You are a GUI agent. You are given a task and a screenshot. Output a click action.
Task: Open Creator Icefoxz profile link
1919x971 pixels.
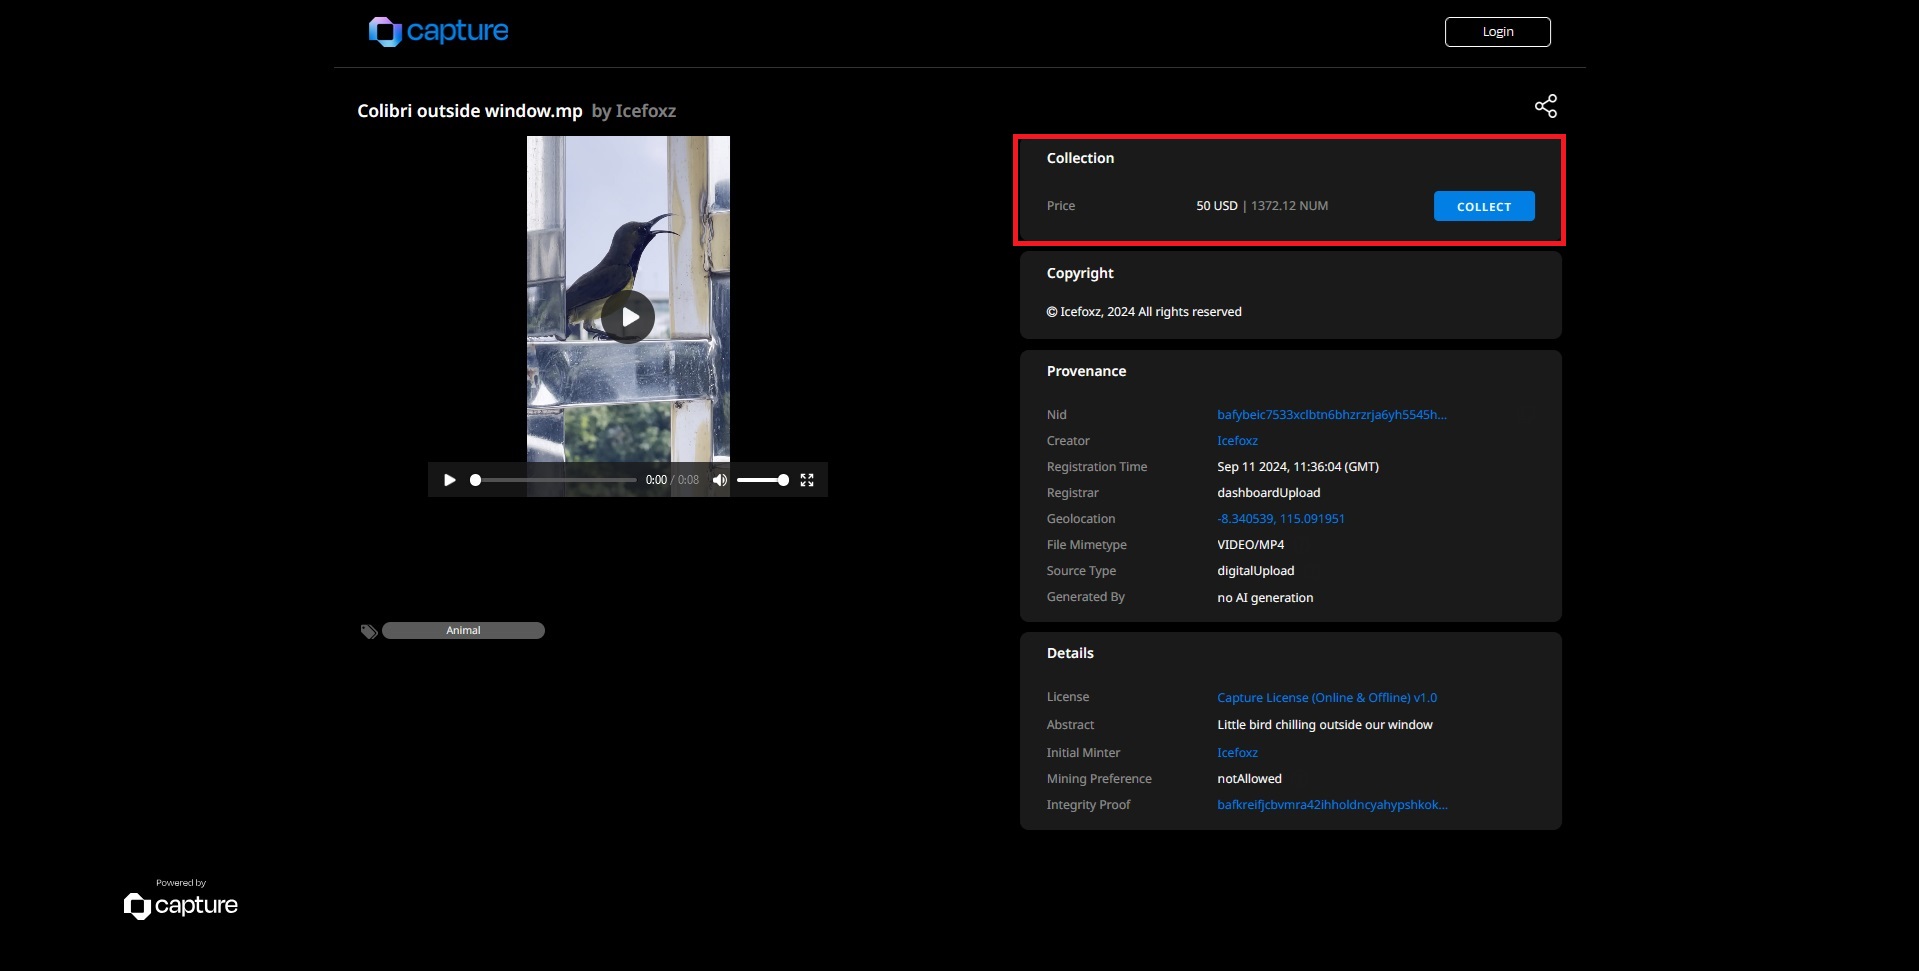(x=1237, y=441)
